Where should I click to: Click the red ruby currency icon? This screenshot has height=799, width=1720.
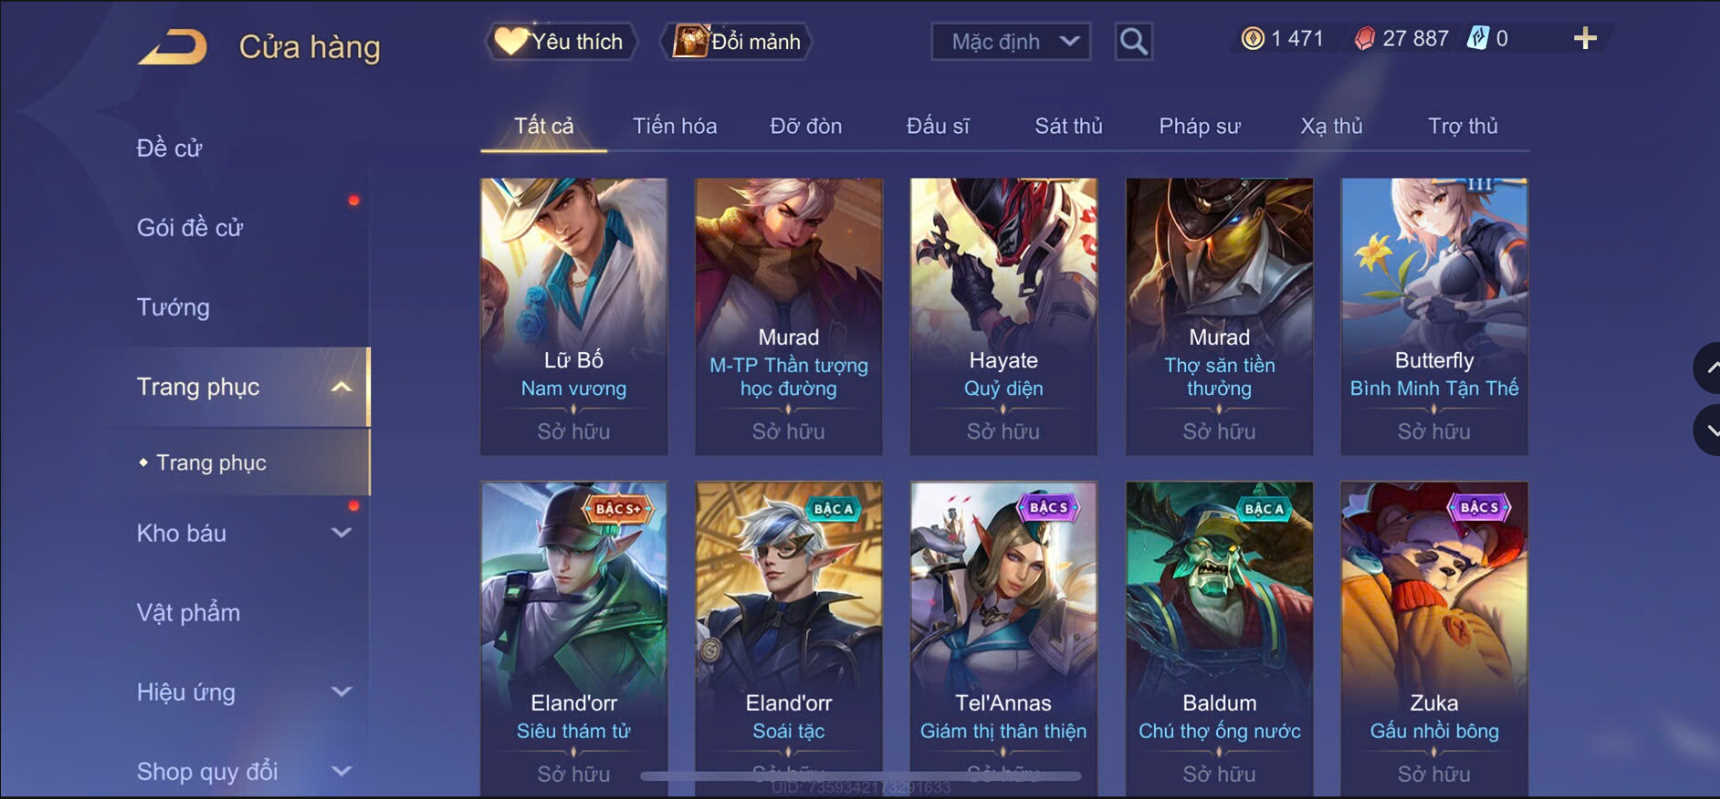click(x=1364, y=39)
